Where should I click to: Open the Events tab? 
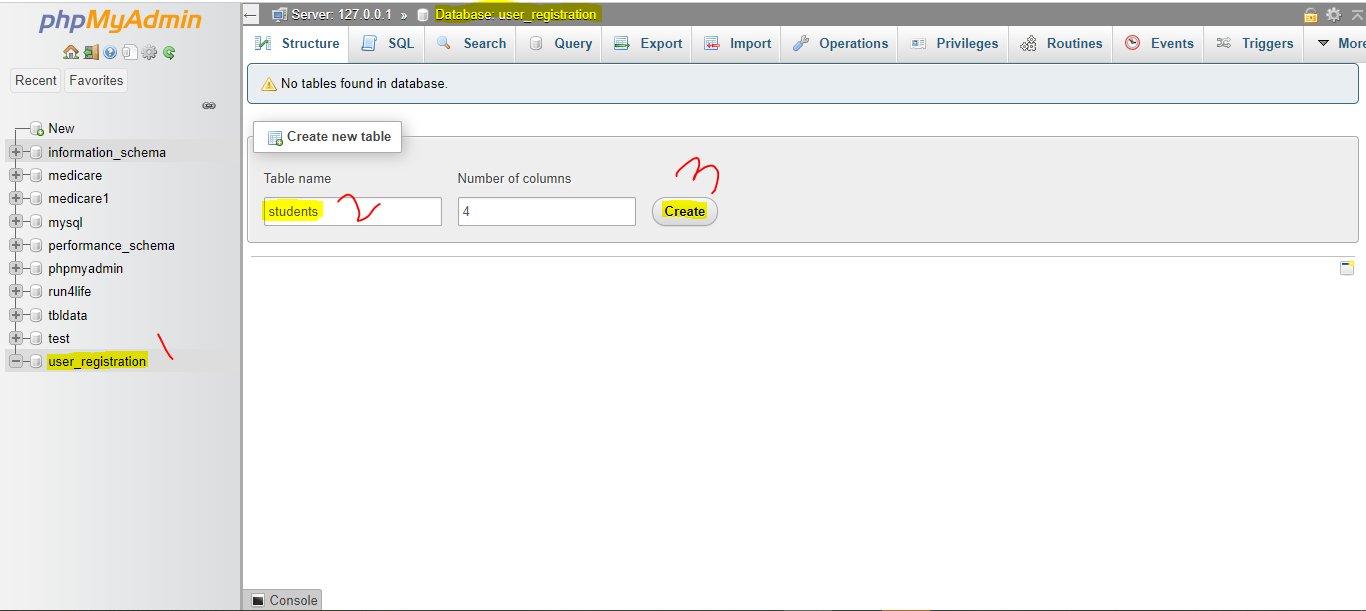point(1159,43)
